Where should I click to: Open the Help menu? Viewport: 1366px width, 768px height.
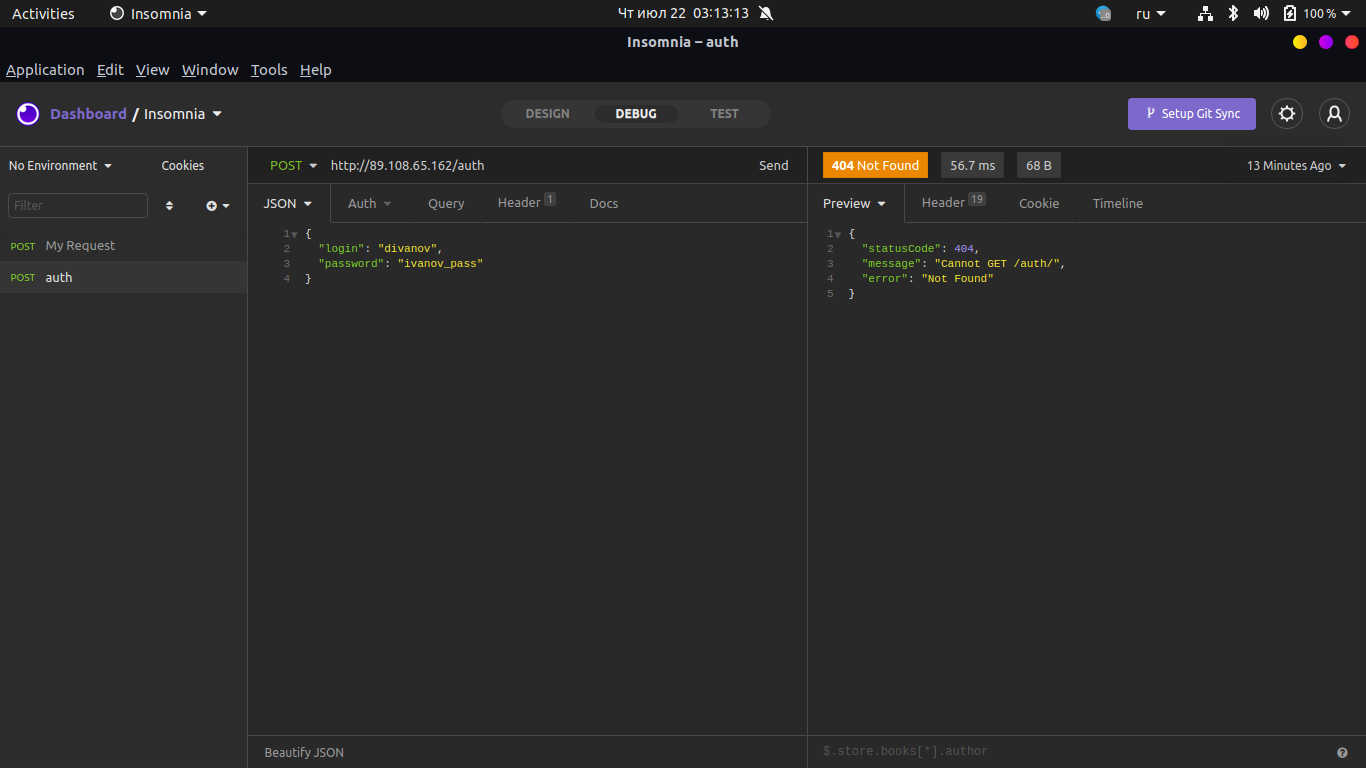tap(316, 70)
